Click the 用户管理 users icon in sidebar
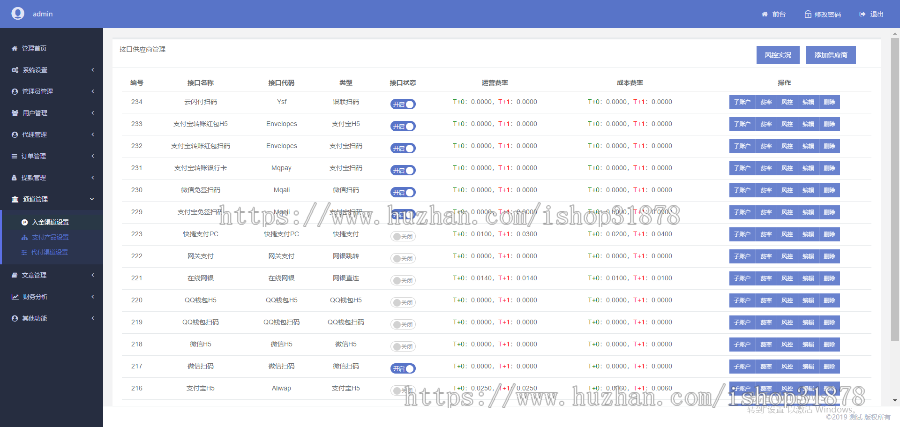This screenshot has height=427, width=900. click(x=14, y=113)
